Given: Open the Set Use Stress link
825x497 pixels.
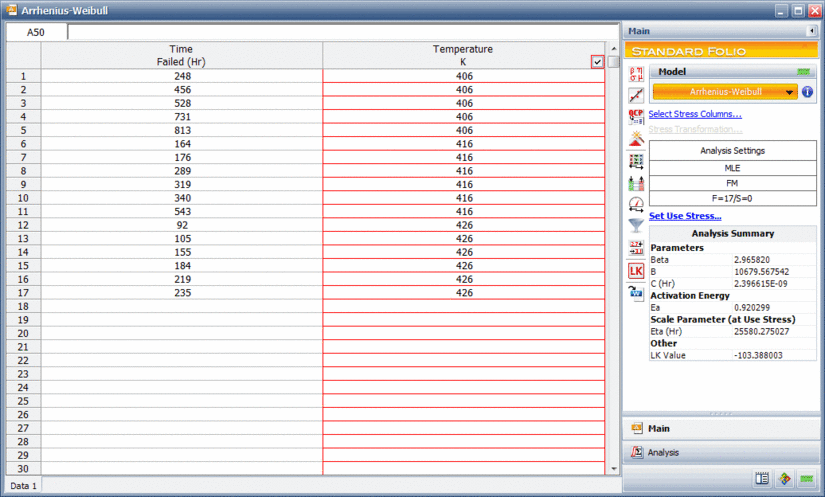Looking at the screenshot, I should (x=685, y=216).
